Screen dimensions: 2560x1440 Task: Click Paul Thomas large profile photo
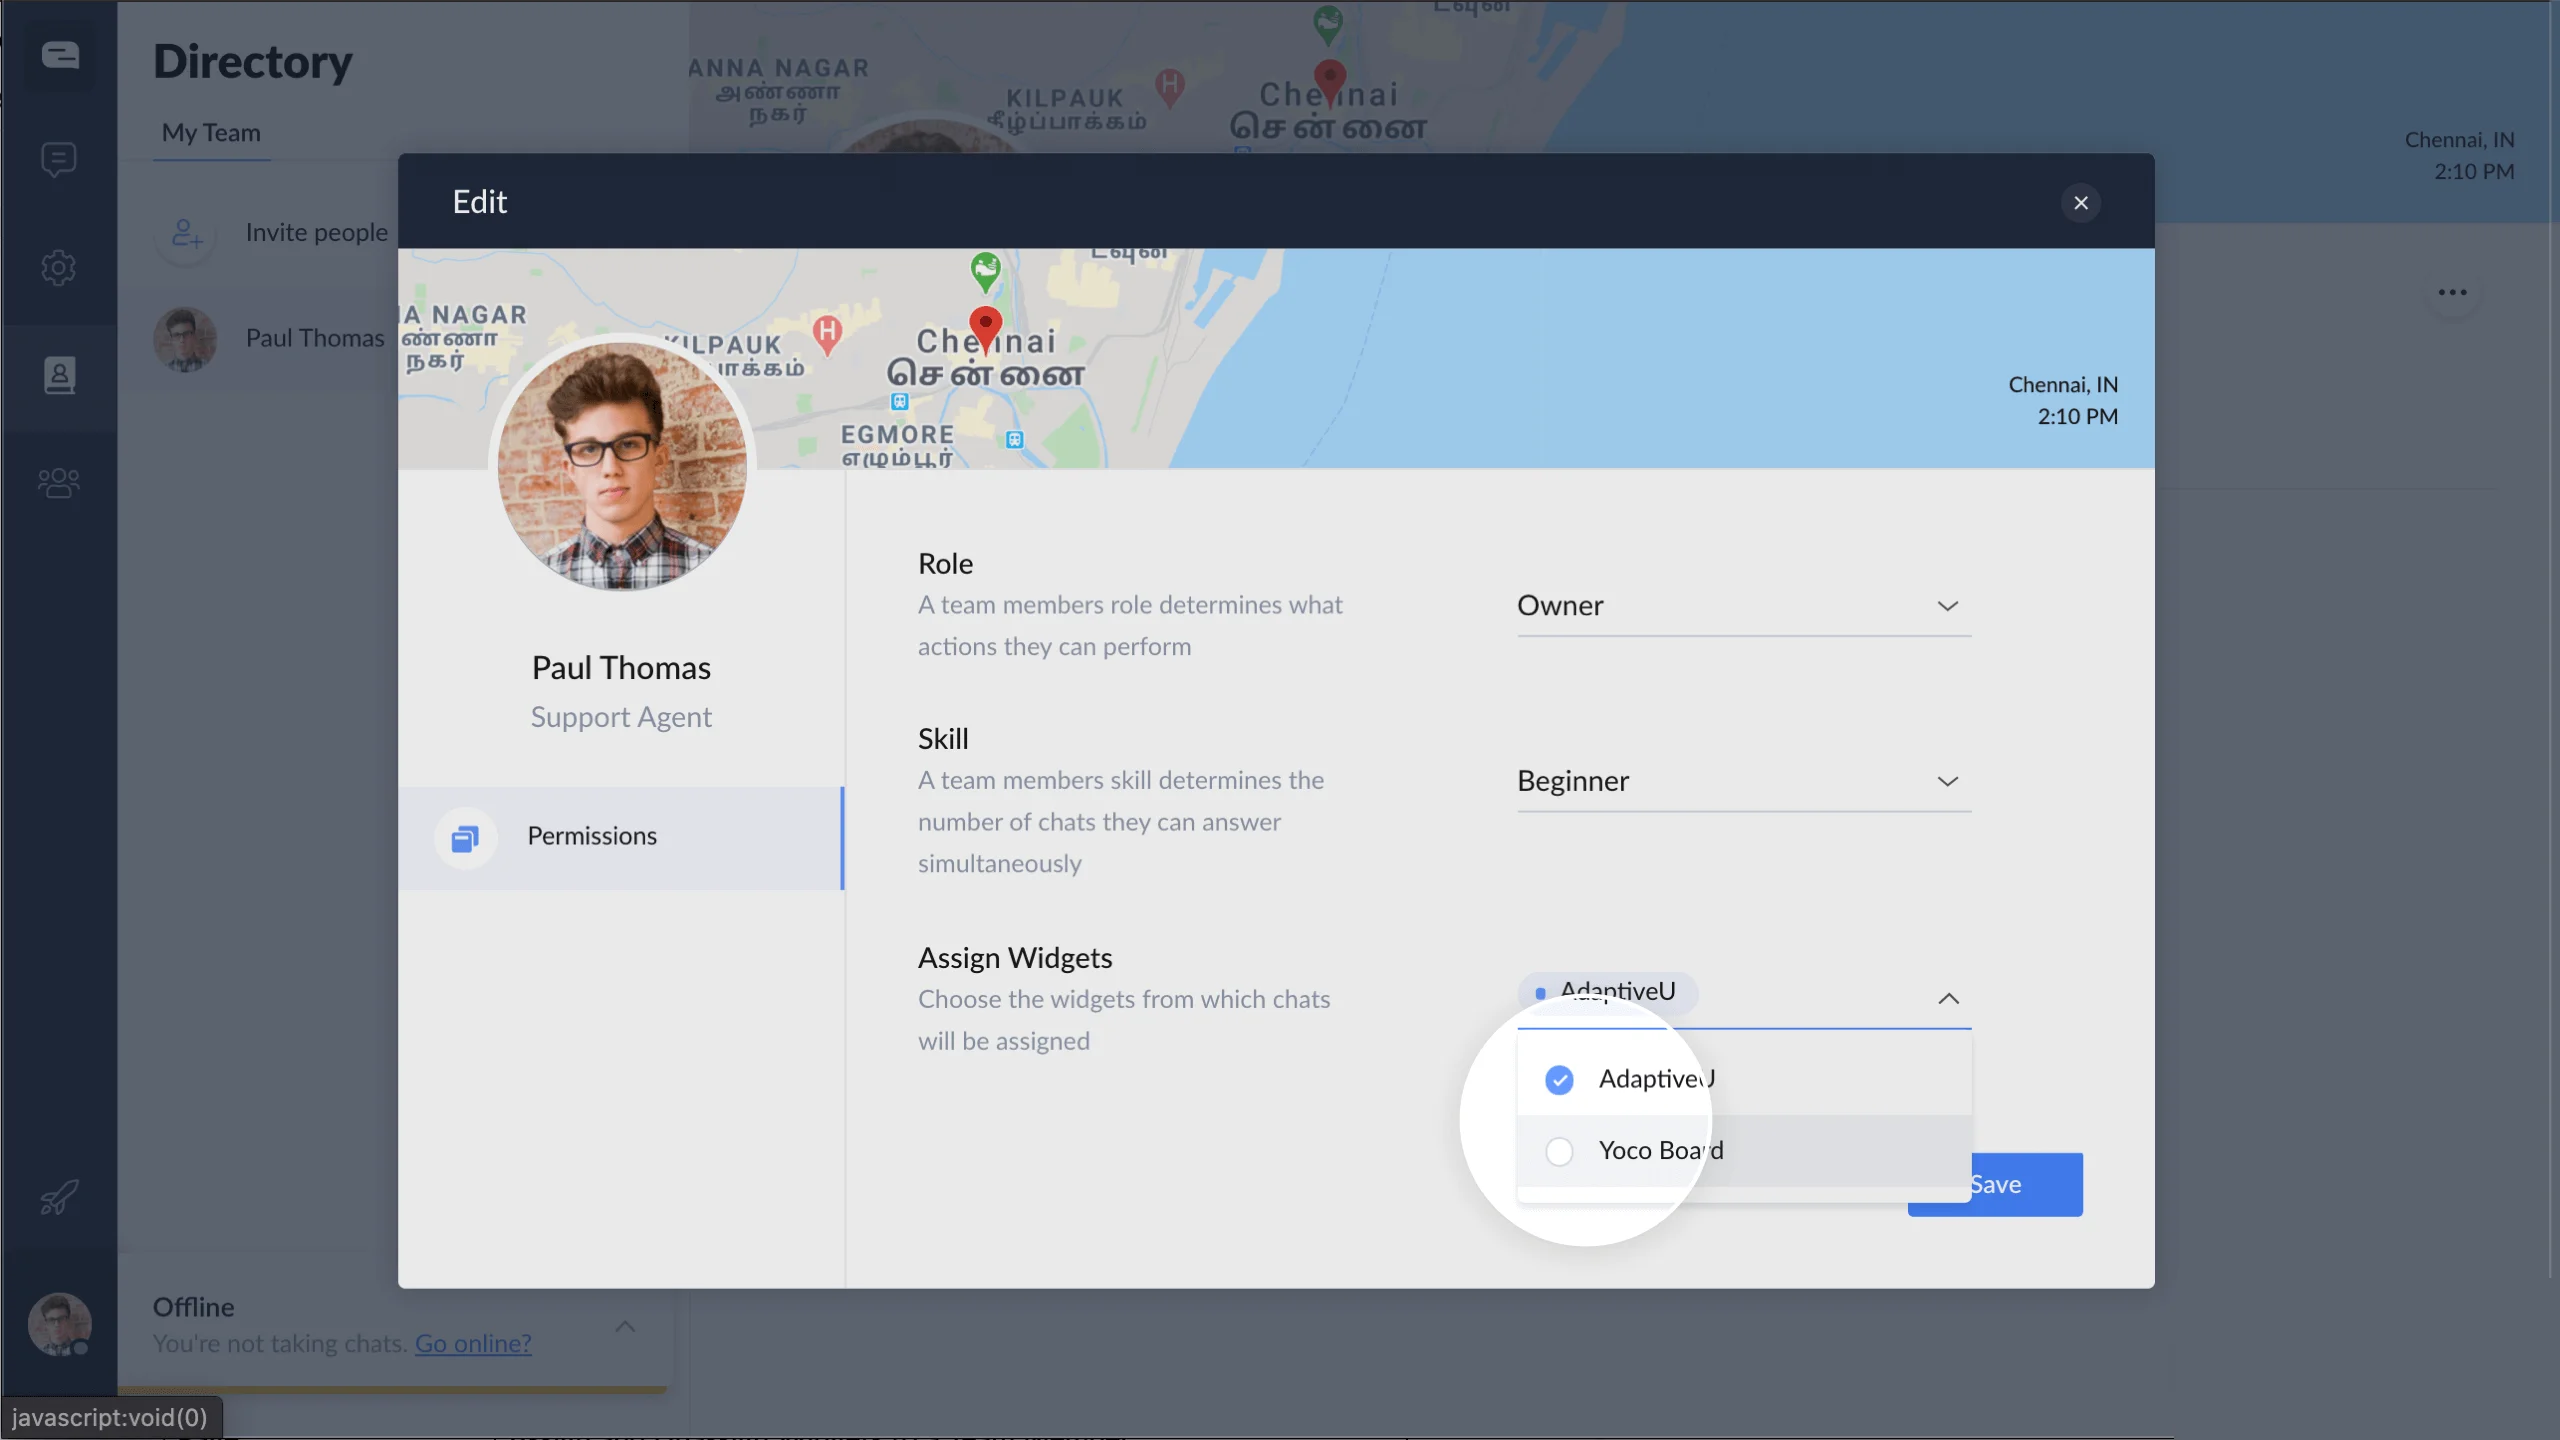point(622,466)
